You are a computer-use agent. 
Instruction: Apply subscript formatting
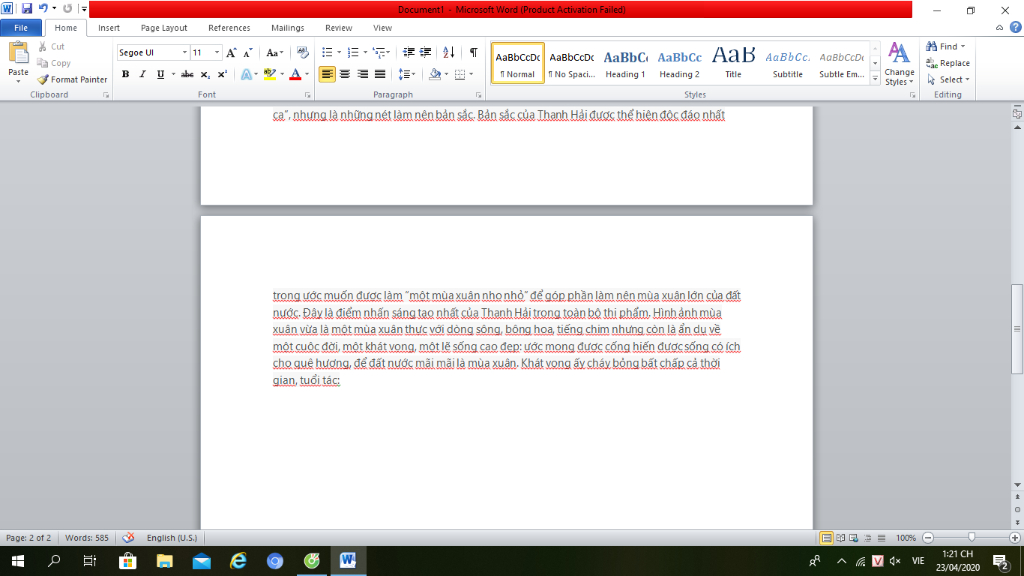point(205,74)
